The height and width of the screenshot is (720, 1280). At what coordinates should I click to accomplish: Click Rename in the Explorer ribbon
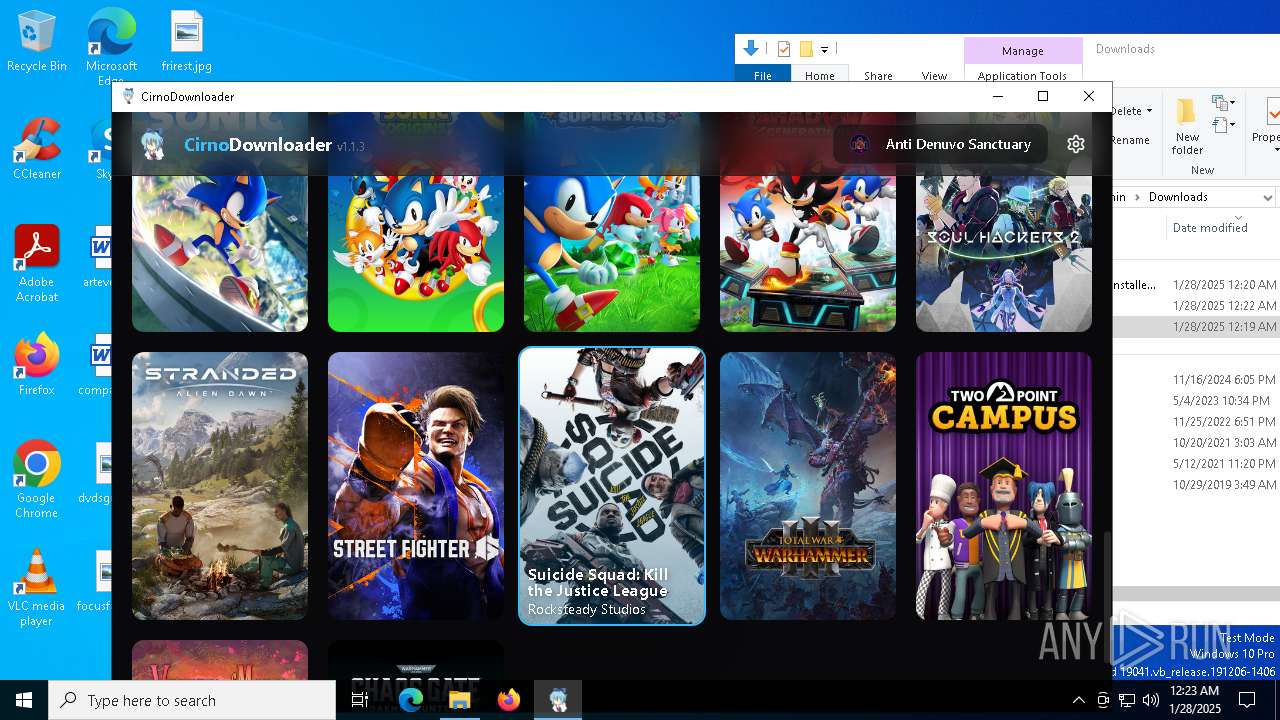coord(1131,140)
